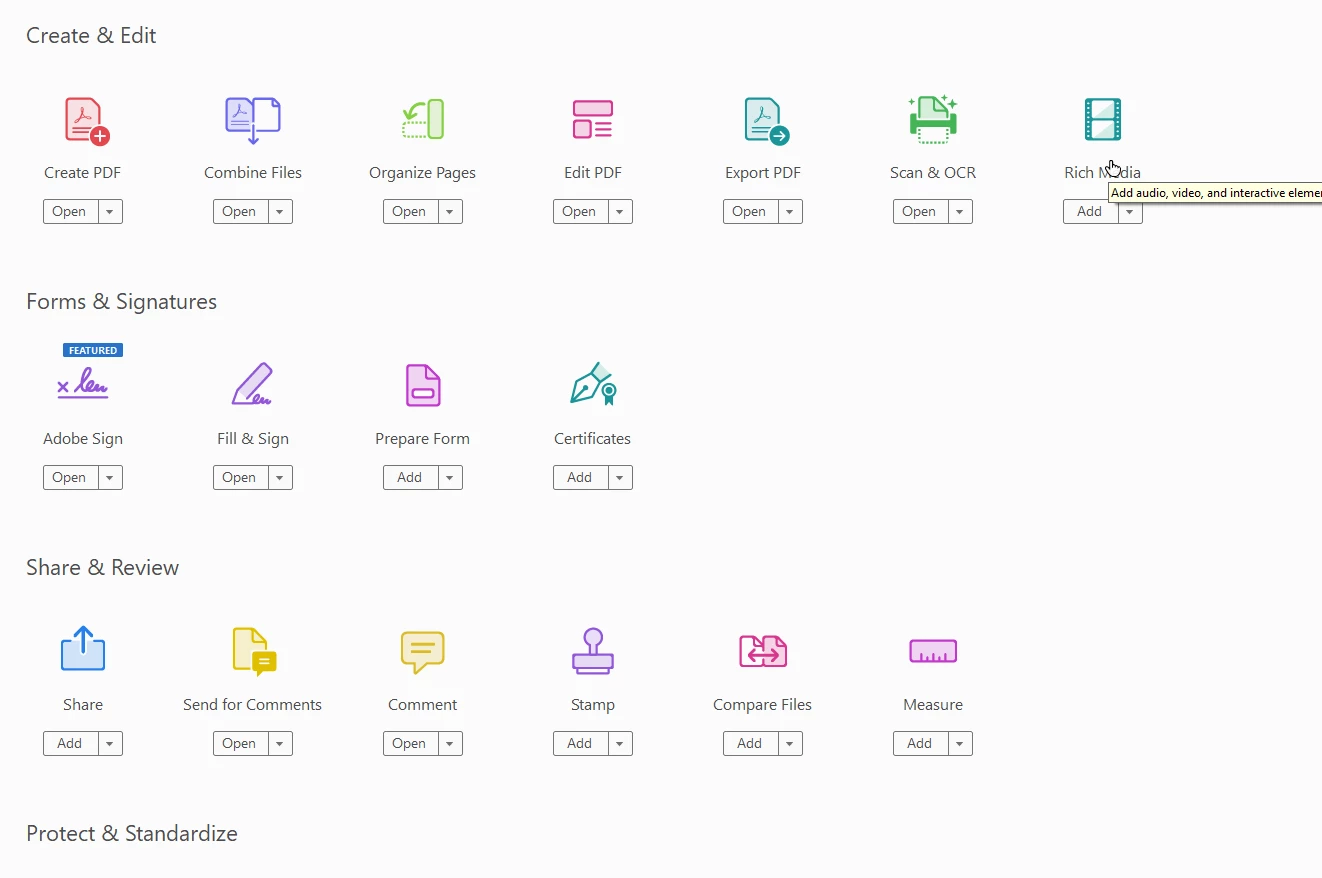
Task: Open the Edit PDF tool button
Action: point(580,211)
